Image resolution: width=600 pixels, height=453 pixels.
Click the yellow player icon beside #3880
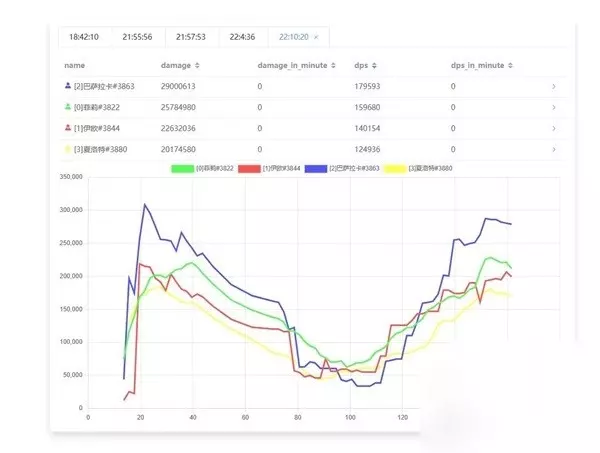coord(68,149)
